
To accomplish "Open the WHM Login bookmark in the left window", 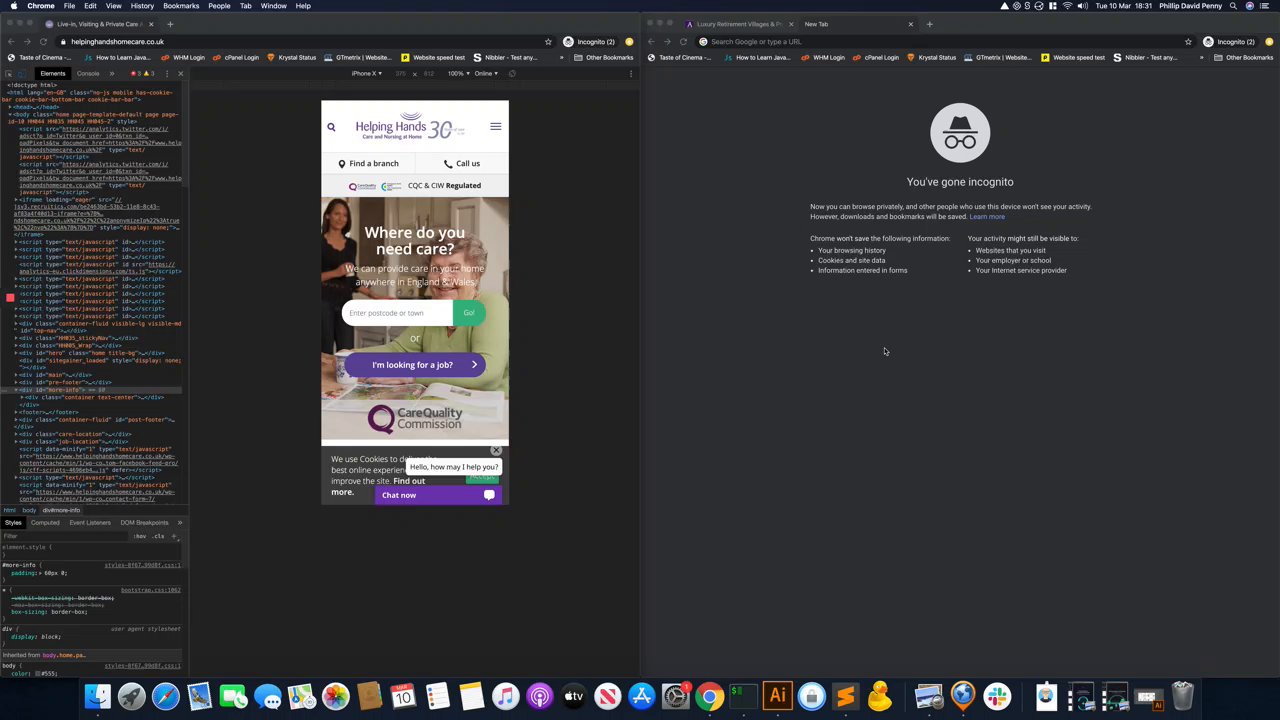I will (x=183, y=58).
